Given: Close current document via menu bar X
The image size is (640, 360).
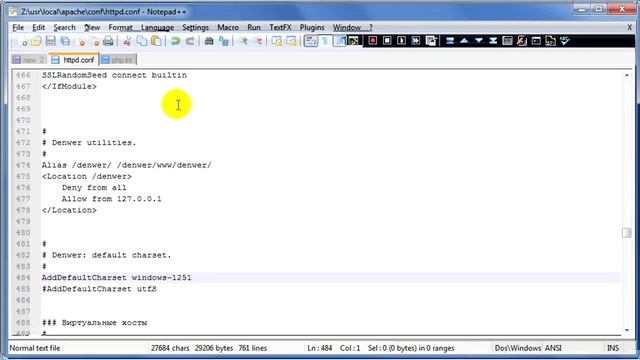Looking at the screenshot, I should tap(629, 27).
